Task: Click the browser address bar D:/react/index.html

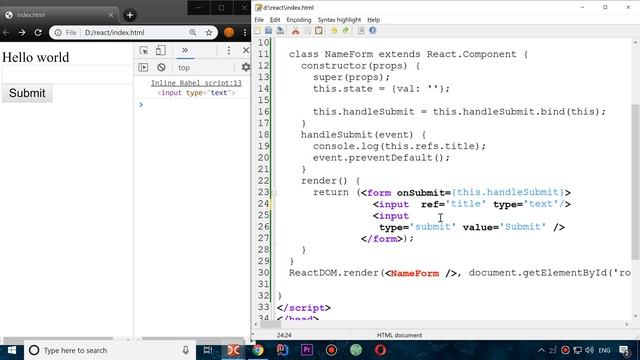Action: (133, 33)
